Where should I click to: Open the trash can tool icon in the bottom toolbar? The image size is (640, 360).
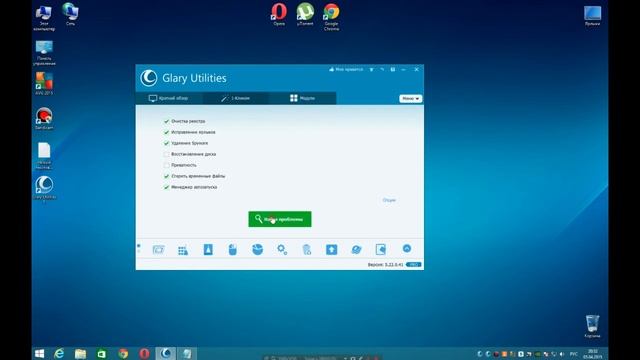pos(307,249)
